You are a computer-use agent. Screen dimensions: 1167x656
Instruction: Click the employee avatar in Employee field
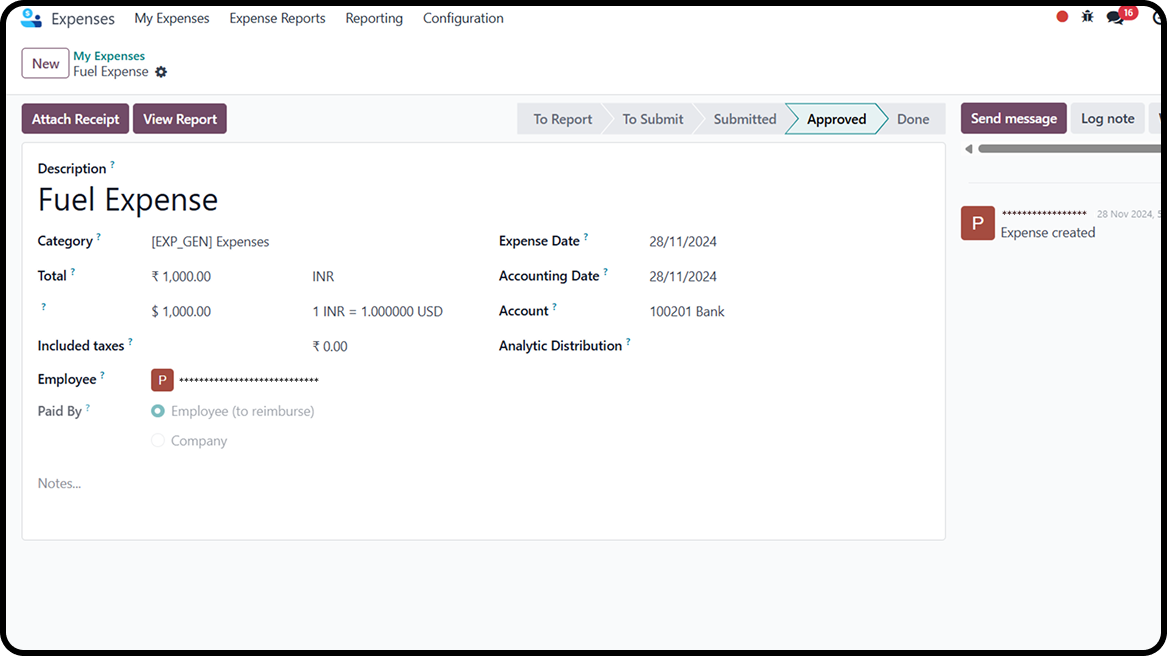(162, 380)
